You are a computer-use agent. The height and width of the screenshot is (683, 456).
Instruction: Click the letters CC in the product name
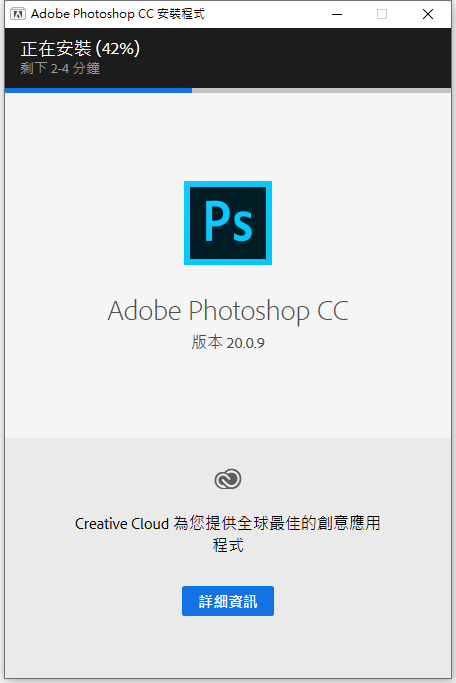[x=333, y=311]
